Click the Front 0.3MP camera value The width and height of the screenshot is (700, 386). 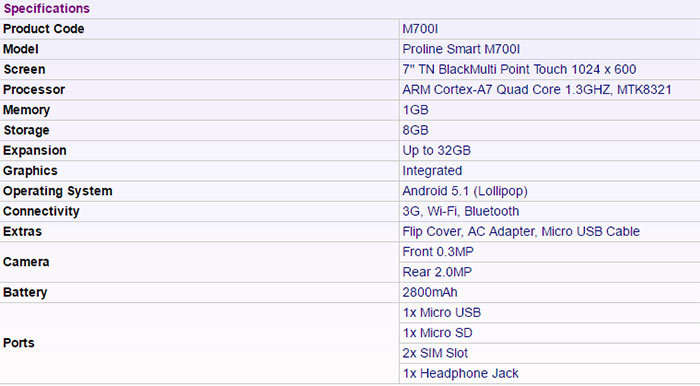pos(438,252)
